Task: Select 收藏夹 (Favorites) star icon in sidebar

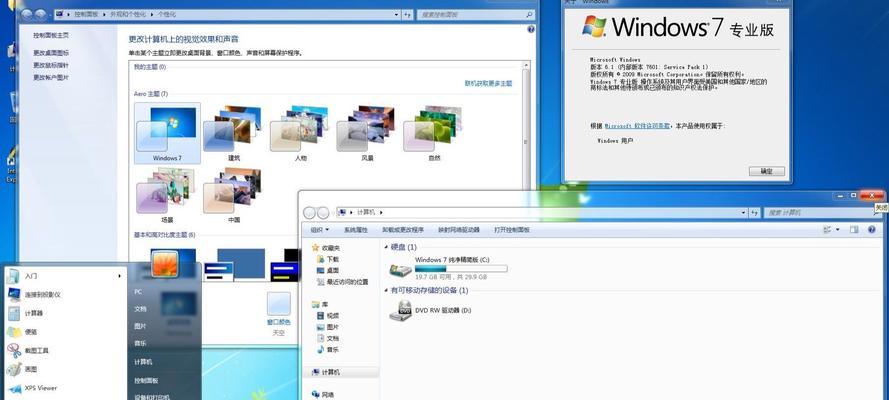Action: tap(316, 248)
